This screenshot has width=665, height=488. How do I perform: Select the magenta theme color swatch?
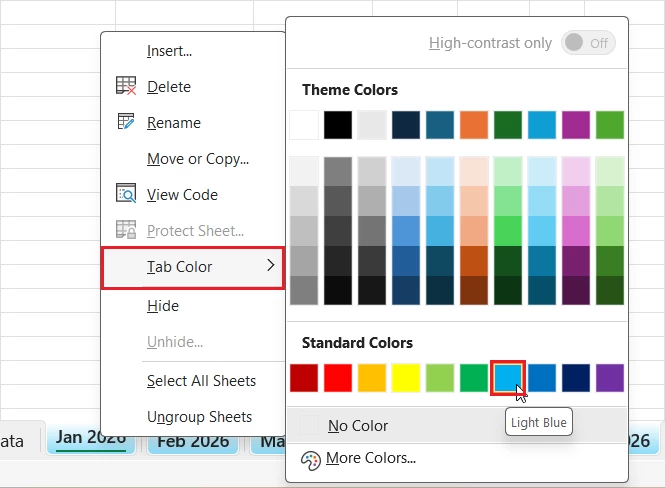click(x=576, y=125)
